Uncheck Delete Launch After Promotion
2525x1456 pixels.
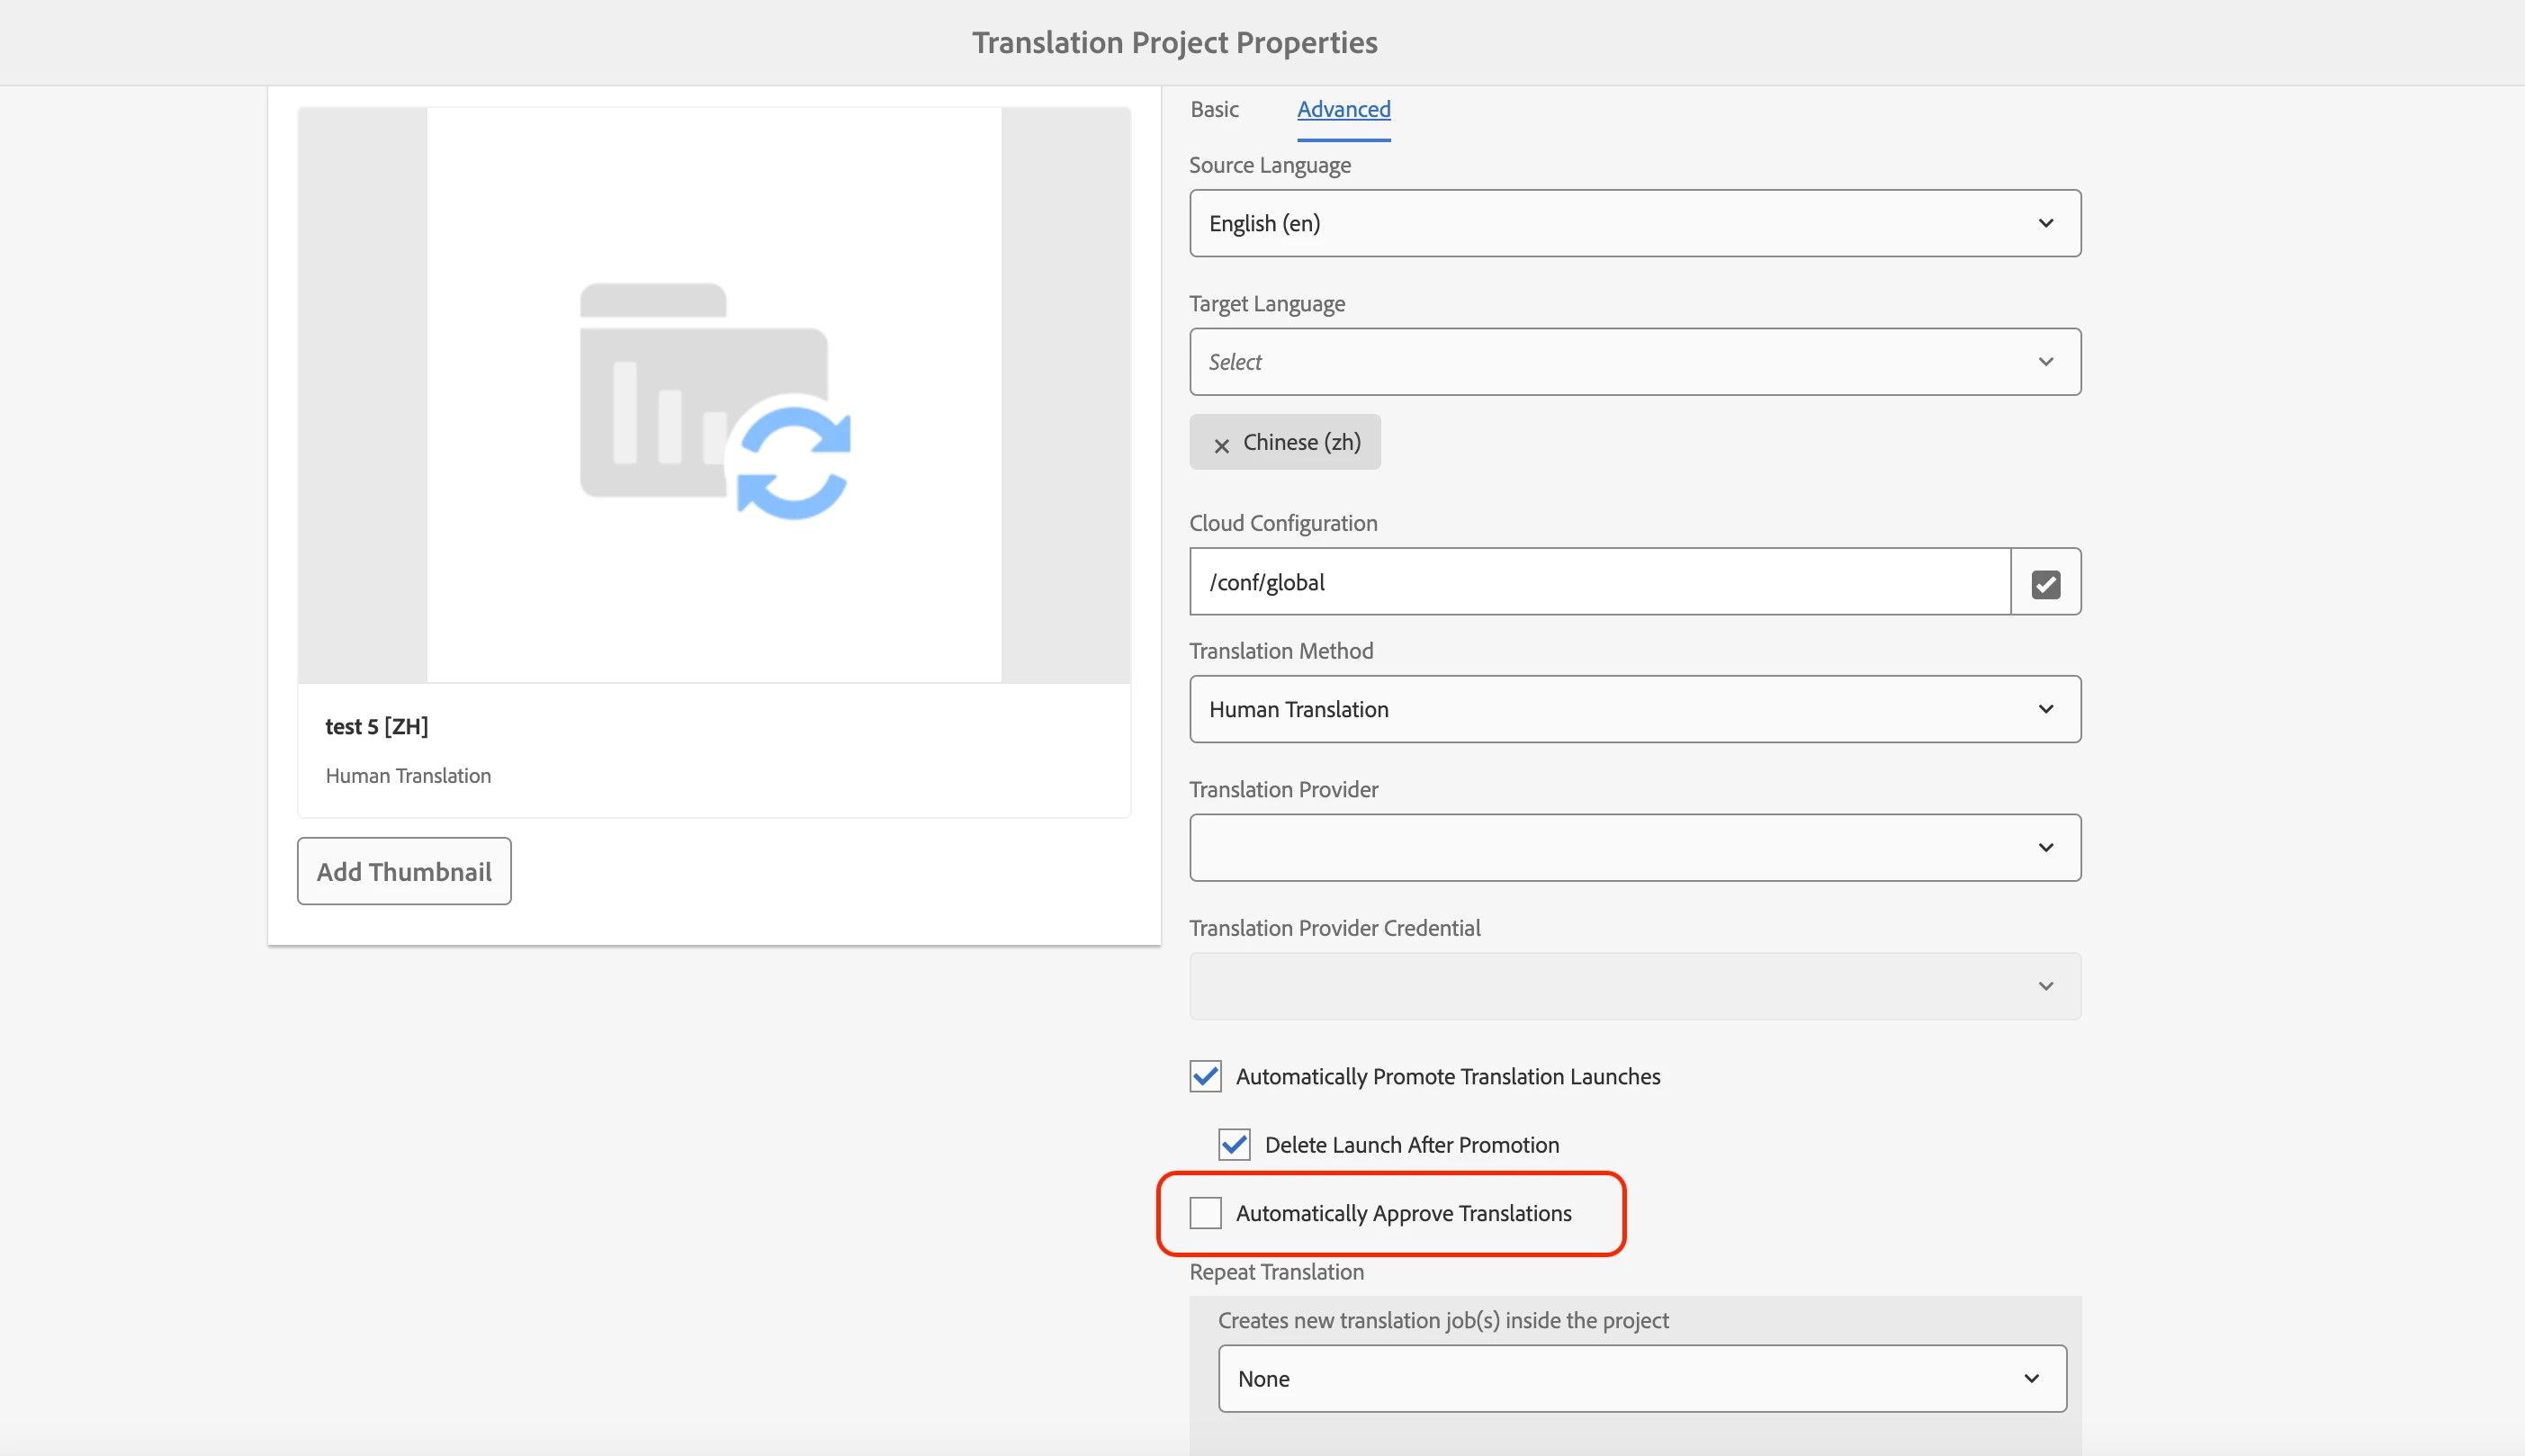(1234, 1144)
